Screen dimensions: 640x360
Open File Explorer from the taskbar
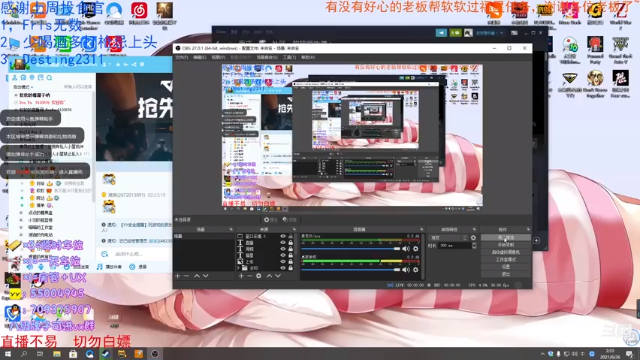point(57,354)
